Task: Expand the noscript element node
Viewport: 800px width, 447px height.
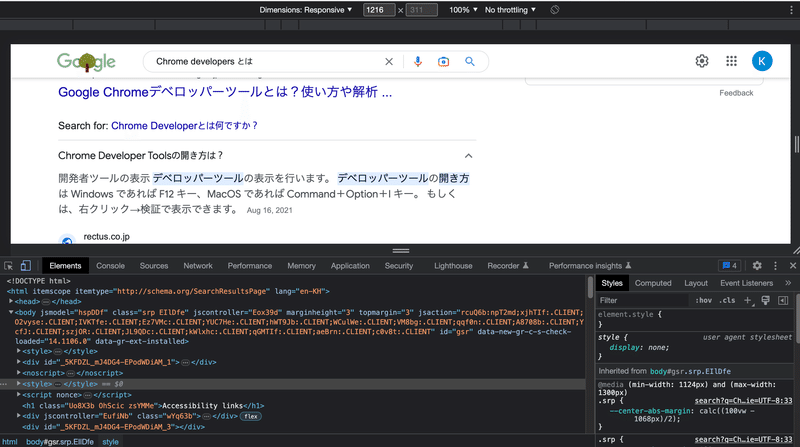Action: coord(19,373)
